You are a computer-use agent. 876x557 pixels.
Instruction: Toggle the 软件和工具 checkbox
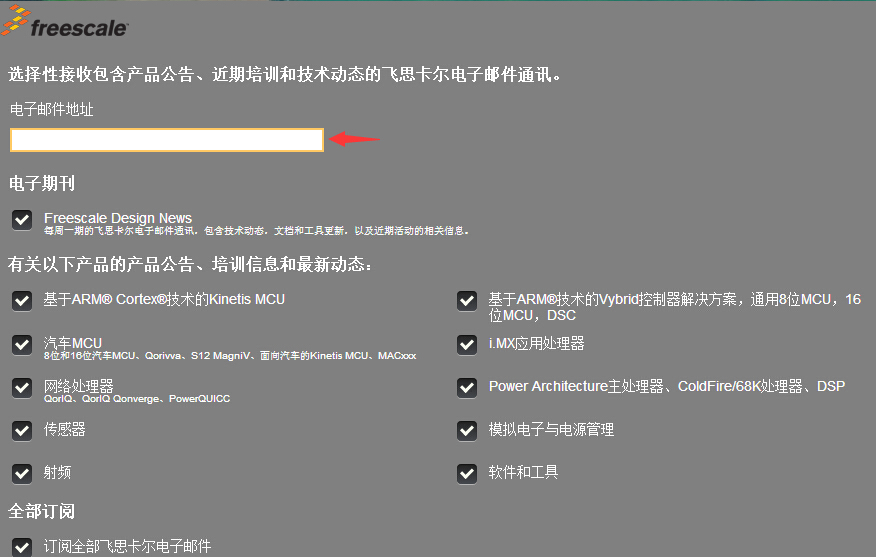467,473
